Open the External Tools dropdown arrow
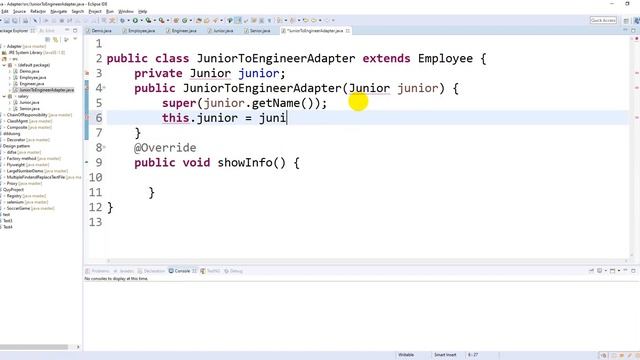 (x=168, y=20)
